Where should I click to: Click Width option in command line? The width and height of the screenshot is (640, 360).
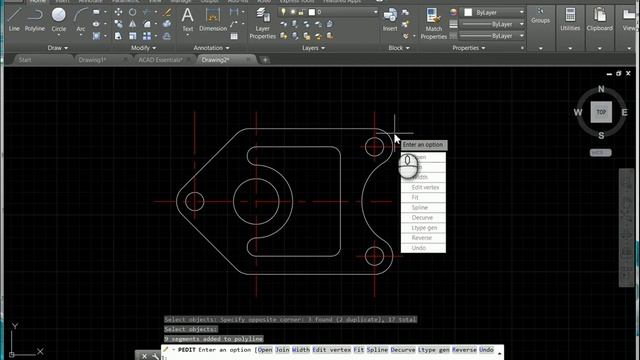tap(301, 350)
